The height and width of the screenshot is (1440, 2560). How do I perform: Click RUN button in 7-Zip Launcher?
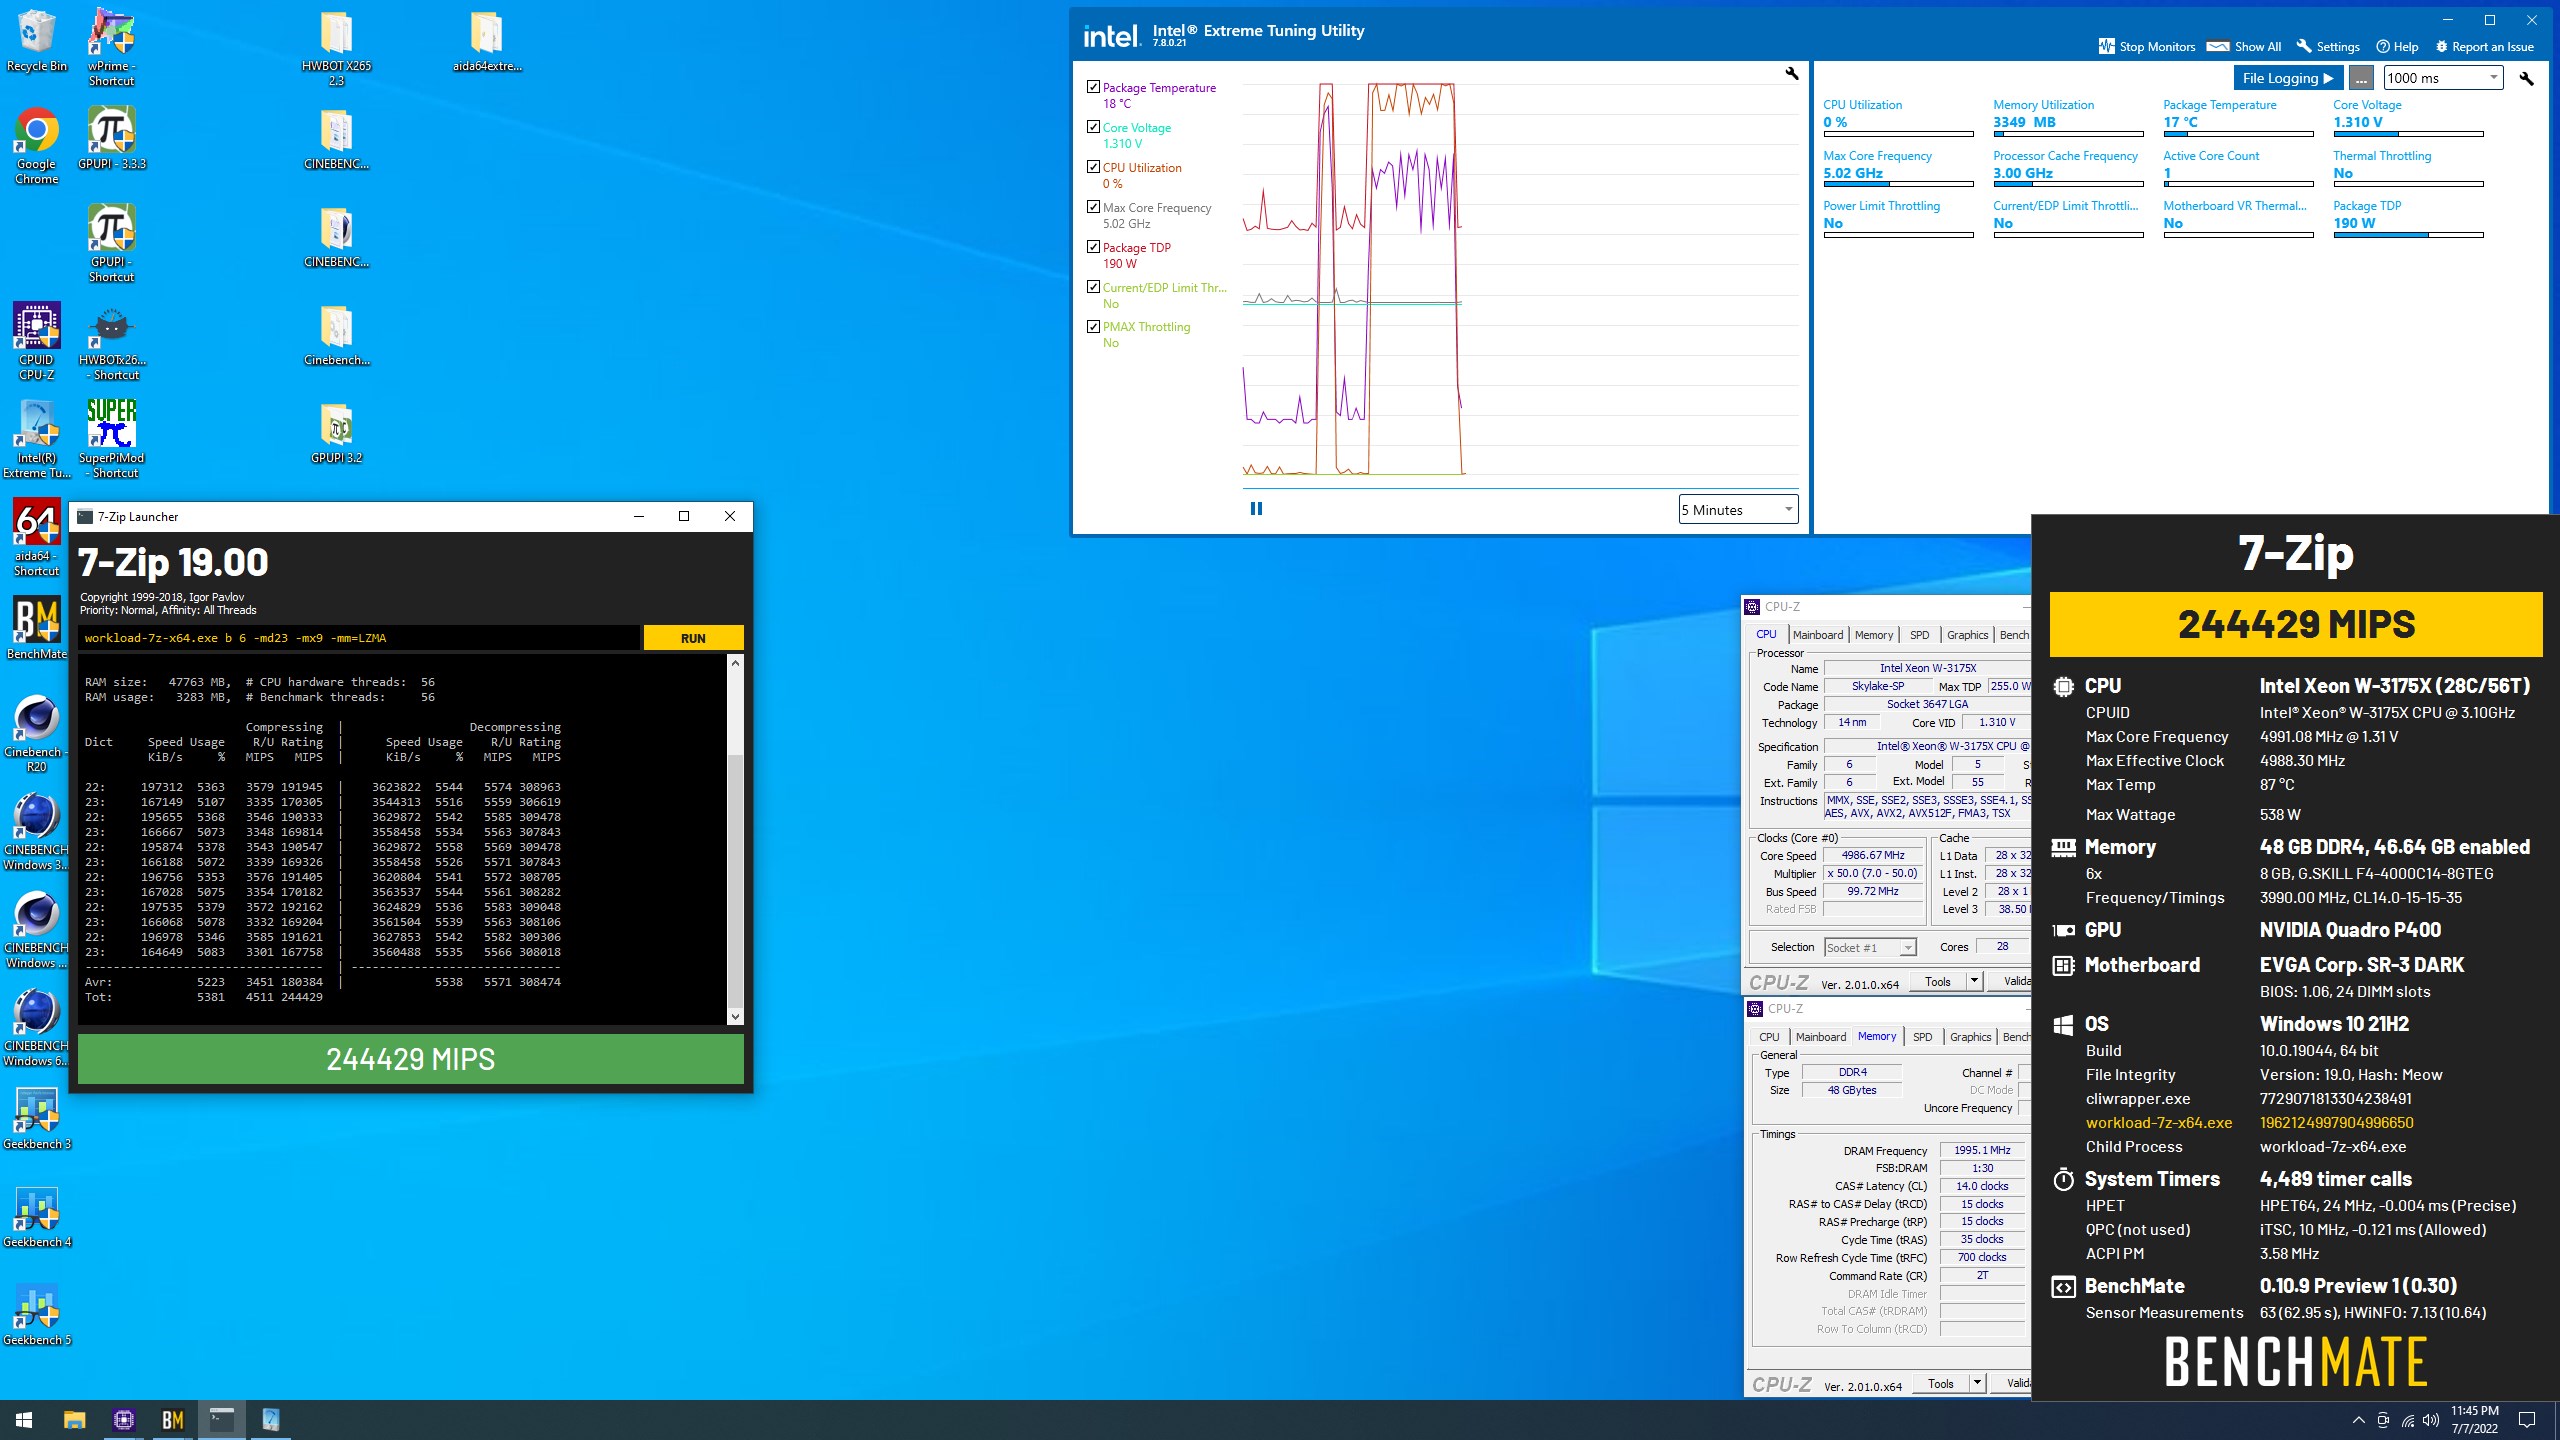coord(693,638)
